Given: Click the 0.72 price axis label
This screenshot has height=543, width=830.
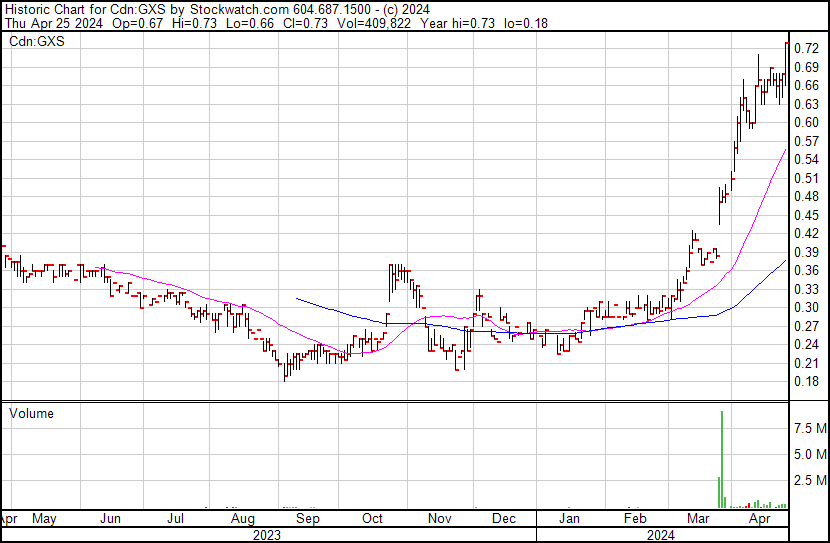Looking at the screenshot, I should point(806,48).
